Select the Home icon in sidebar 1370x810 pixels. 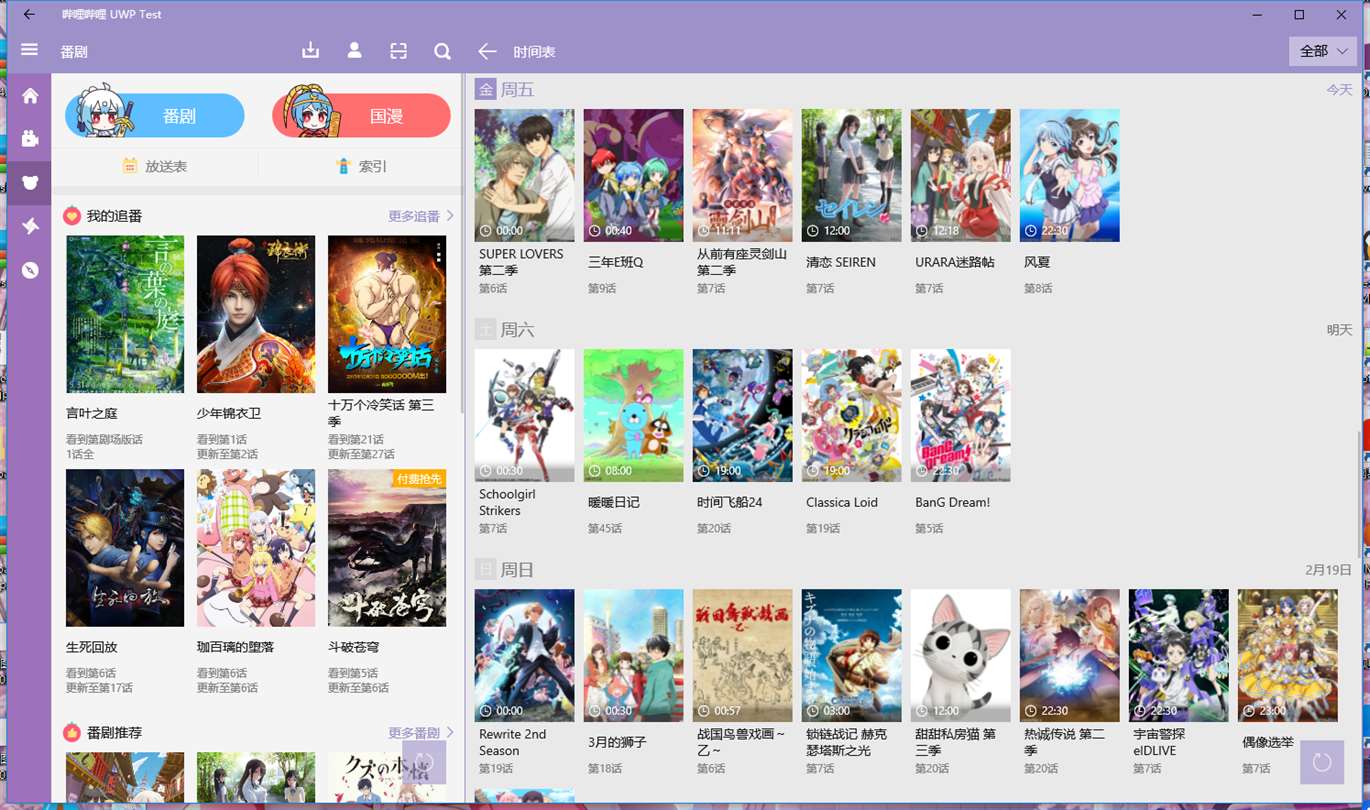[30, 96]
